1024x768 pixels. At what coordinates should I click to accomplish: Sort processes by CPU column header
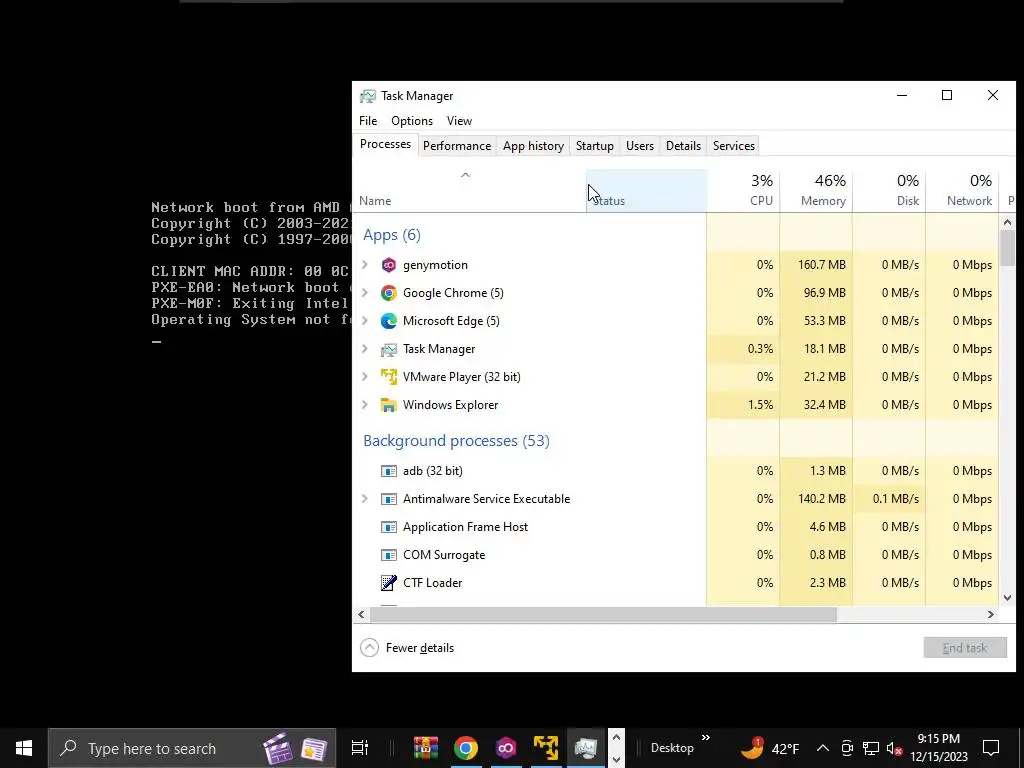(x=743, y=191)
